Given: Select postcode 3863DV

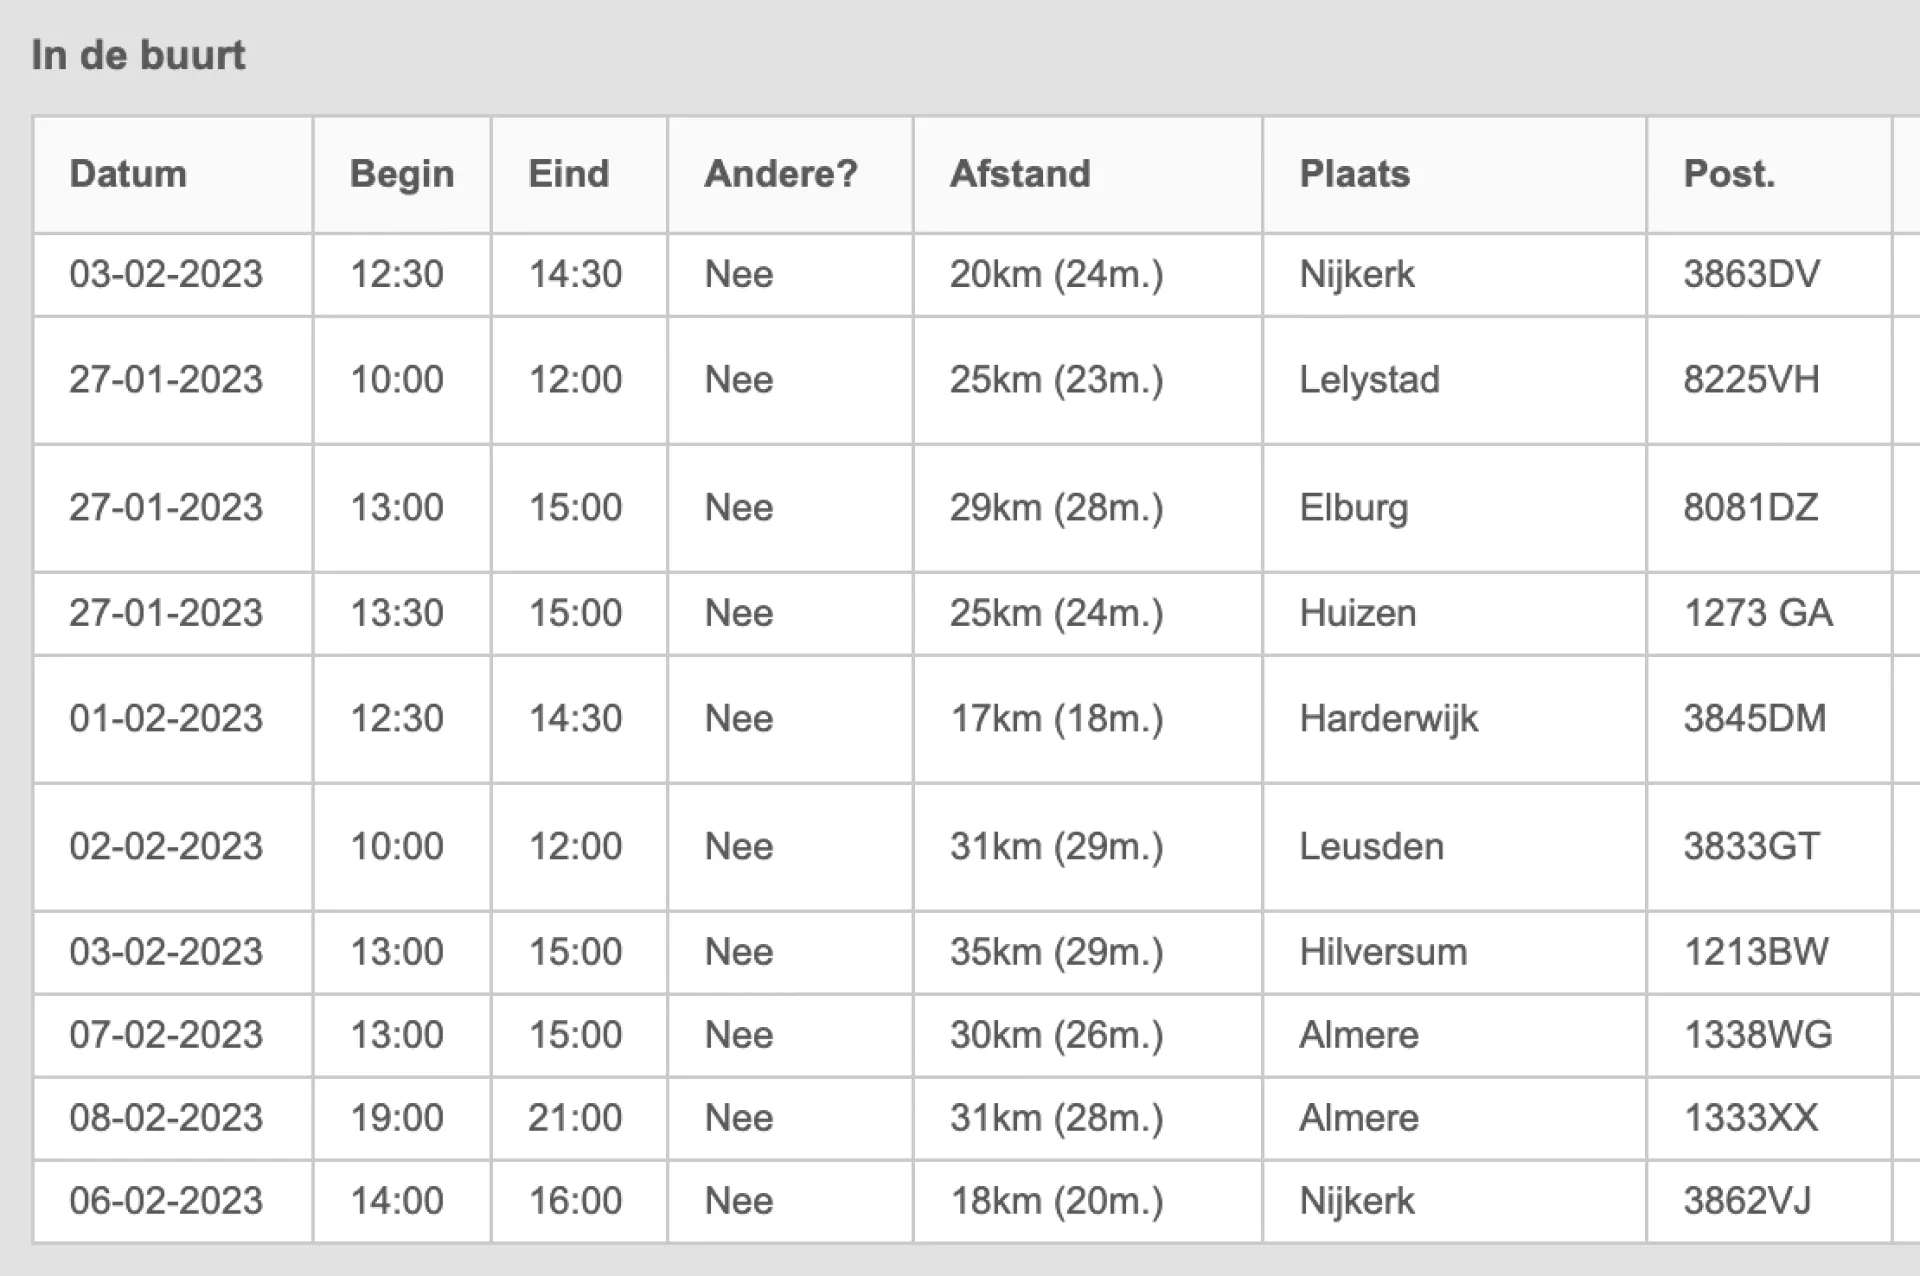Looking at the screenshot, I should (x=1751, y=274).
